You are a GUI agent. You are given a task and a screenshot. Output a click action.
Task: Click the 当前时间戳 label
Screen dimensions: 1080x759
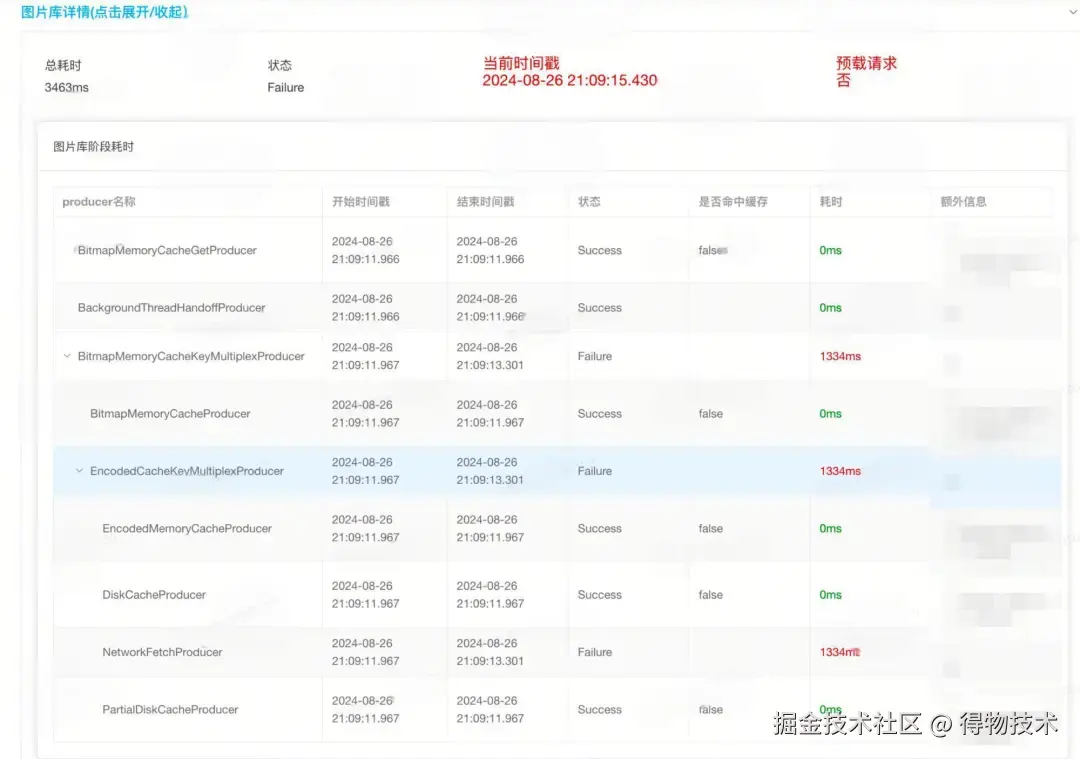point(521,63)
